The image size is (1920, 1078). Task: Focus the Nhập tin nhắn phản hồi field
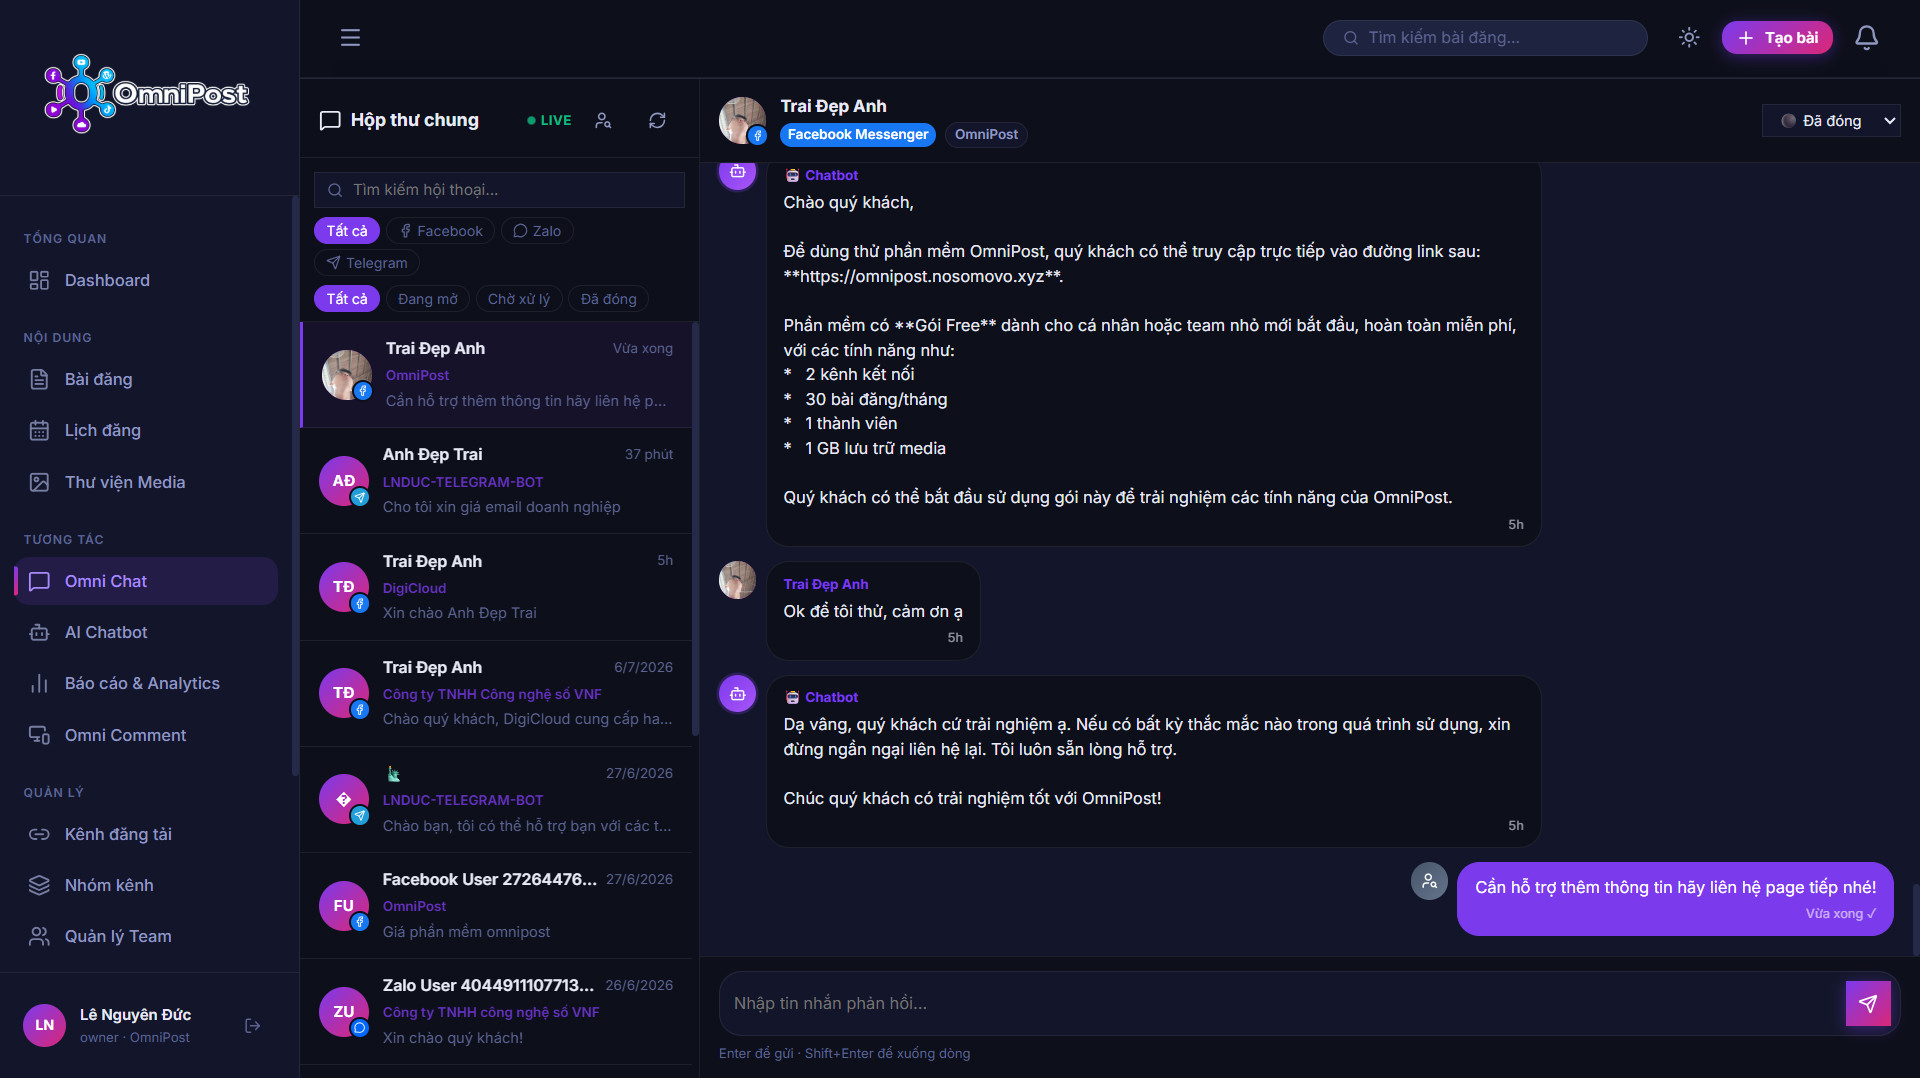pos(1282,1004)
